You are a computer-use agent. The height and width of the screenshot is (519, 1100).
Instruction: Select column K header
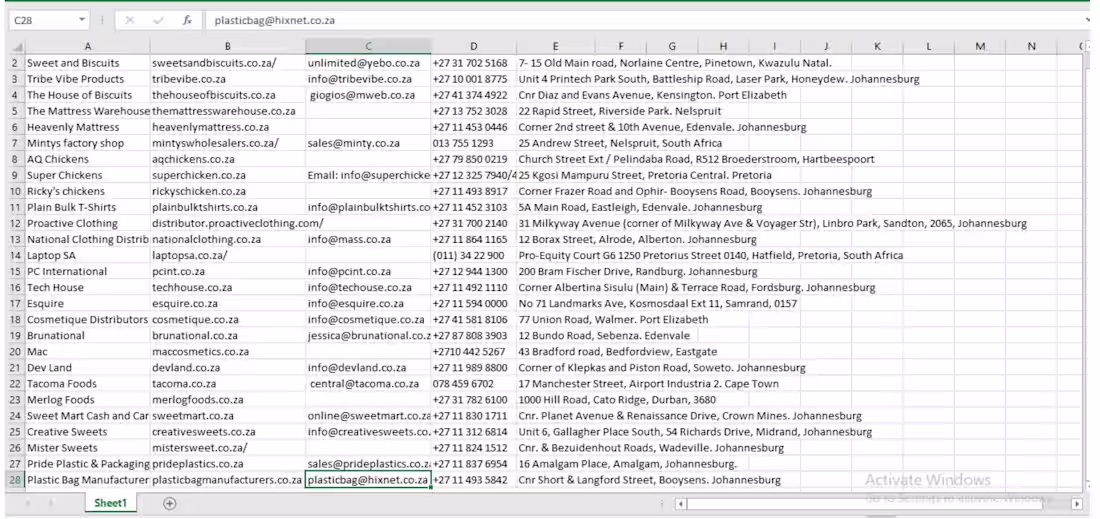click(x=877, y=47)
